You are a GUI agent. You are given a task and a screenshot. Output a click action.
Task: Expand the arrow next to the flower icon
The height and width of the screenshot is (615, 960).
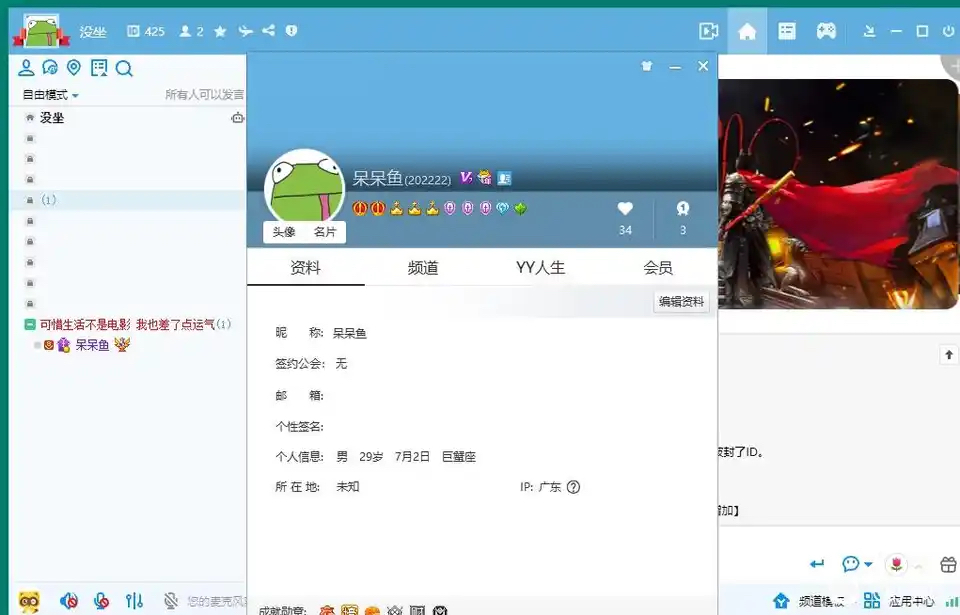918,566
